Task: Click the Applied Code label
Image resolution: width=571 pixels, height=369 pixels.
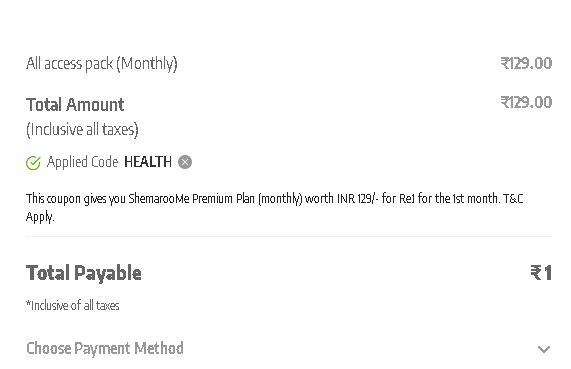Action: [83, 162]
